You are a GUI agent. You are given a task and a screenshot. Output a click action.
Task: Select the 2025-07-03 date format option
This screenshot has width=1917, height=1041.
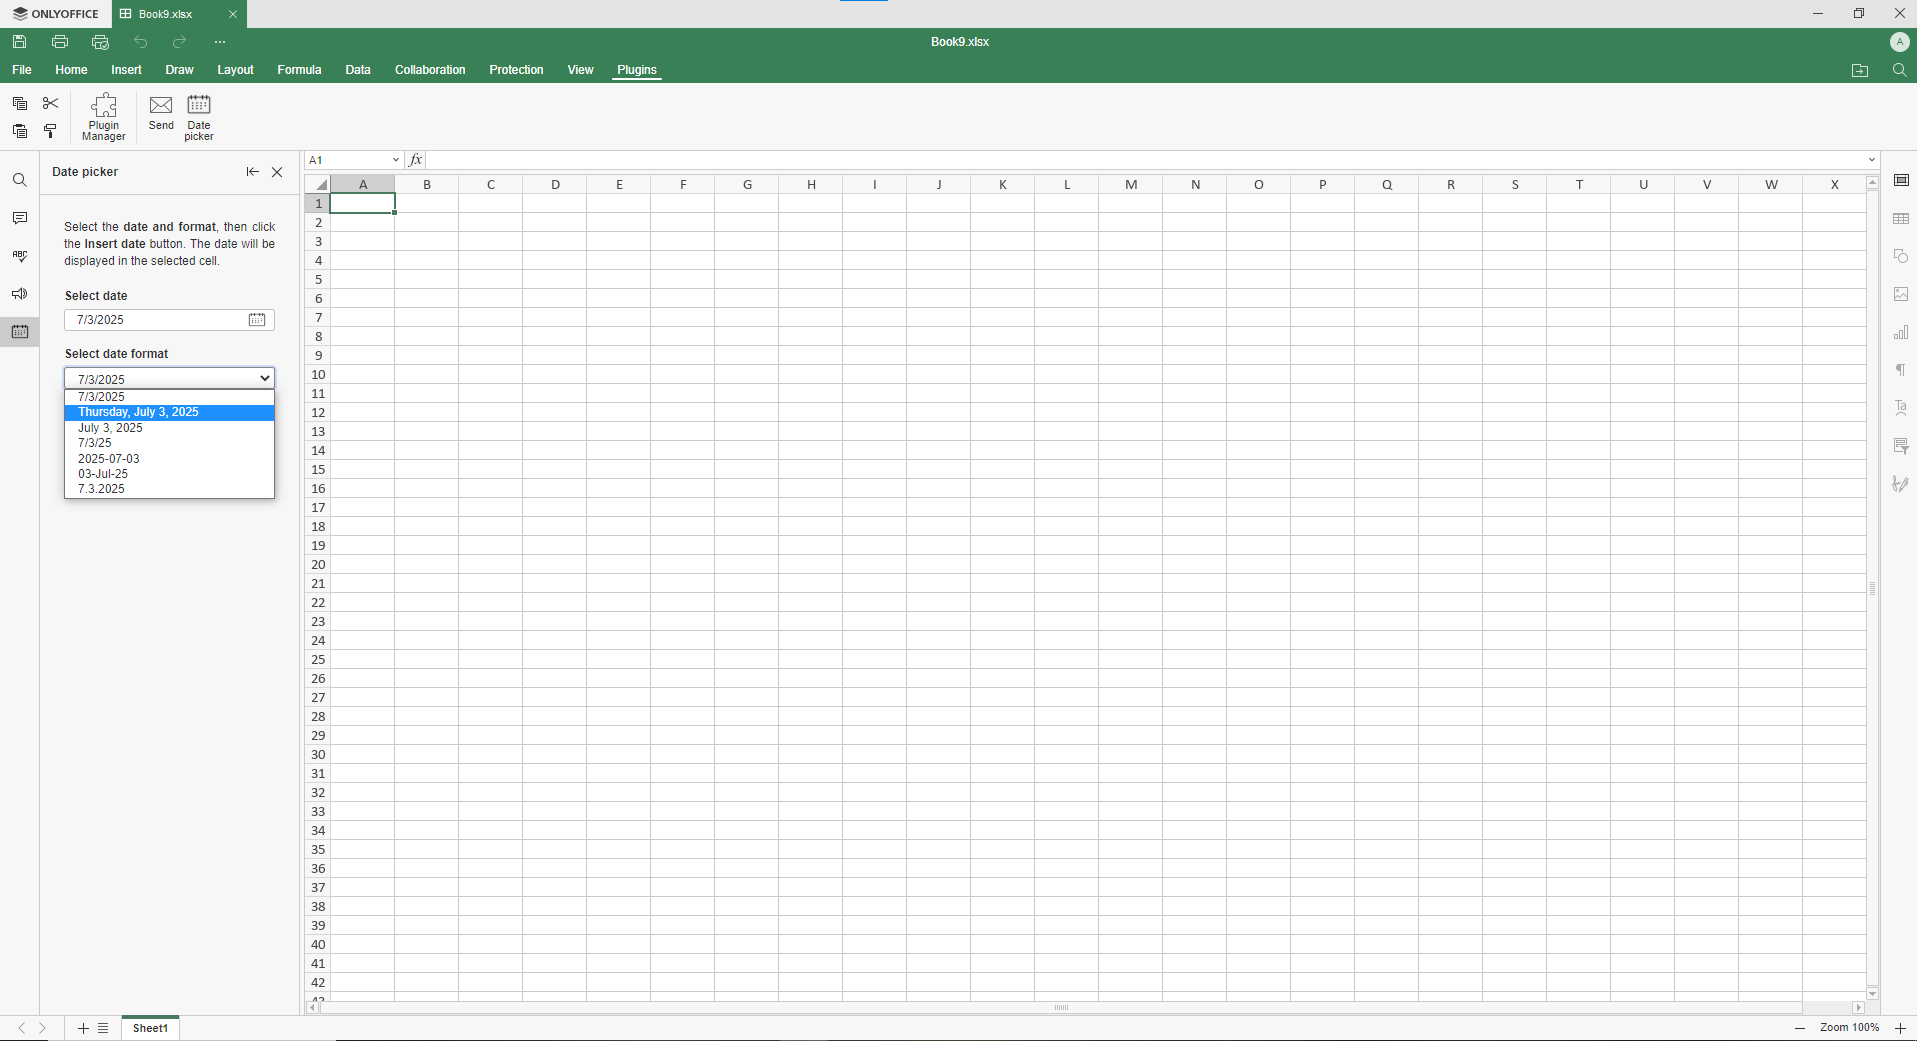pos(108,458)
